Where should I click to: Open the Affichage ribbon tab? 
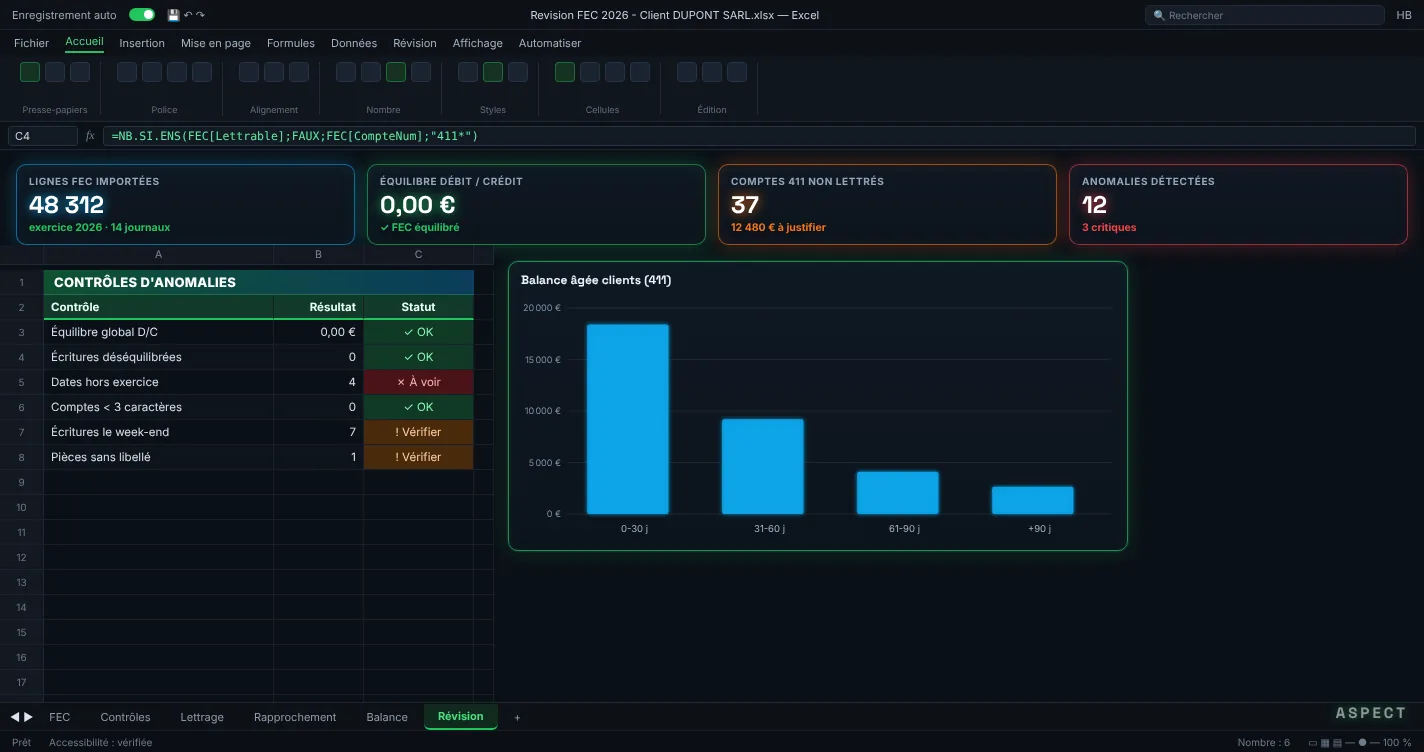pos(478,43)
